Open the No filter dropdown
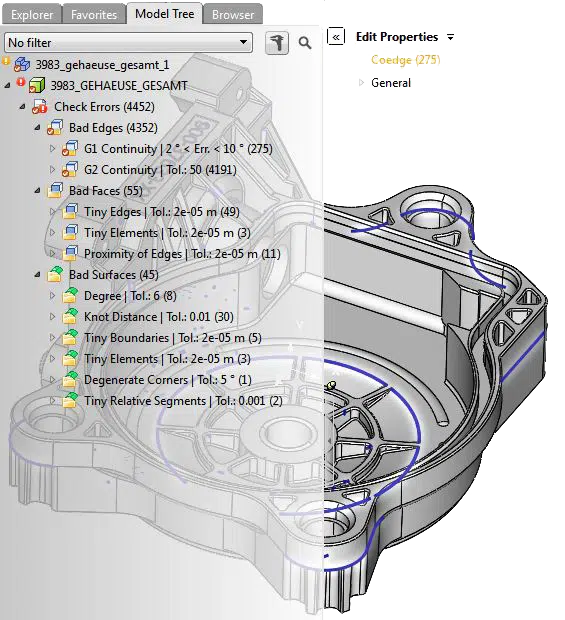This screenshot has width=565, height=620. point(128,43)
